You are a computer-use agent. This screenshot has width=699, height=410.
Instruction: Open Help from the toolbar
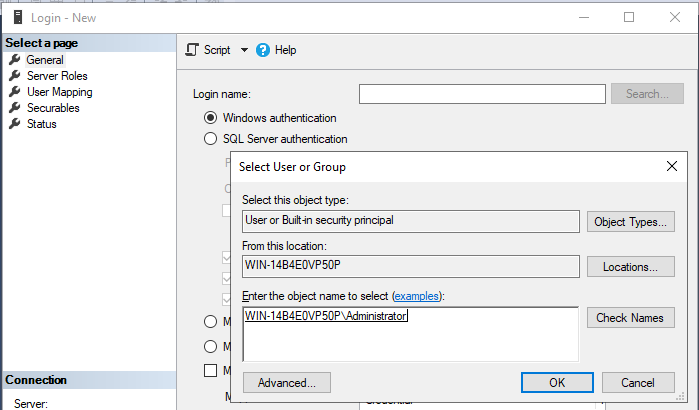coord(276,50)
